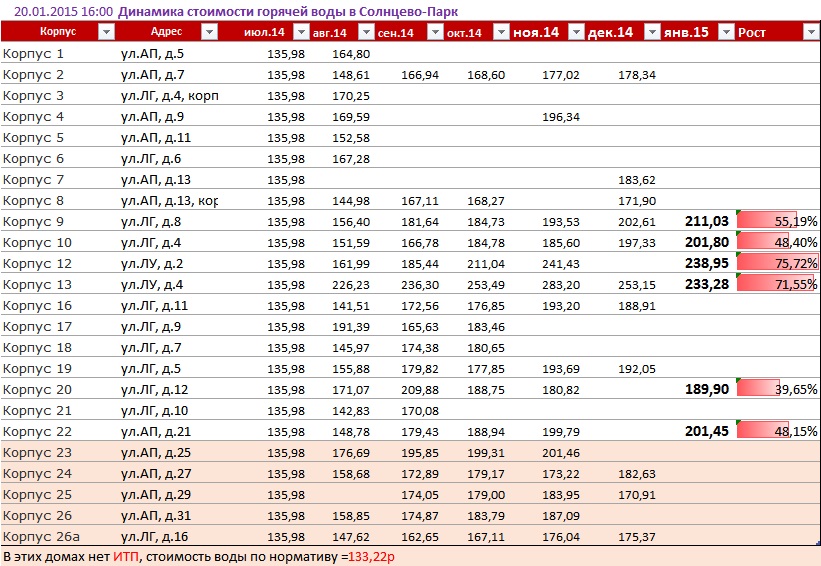Open the окт.14 column filter dropdown
821x566 pixels.
[x=501, y=32]
